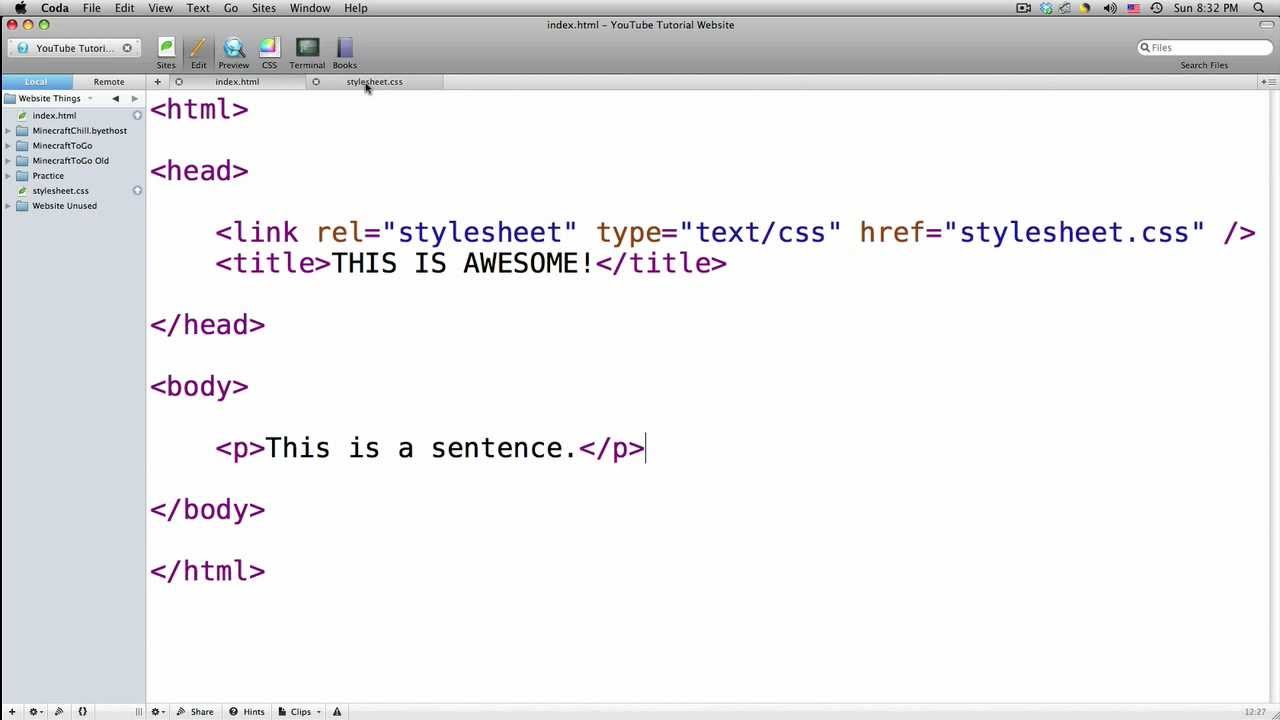Switch to the stylesheet.css editor tab
Image resolution: width=1280 pixels, height=720 pixels.
374,82
